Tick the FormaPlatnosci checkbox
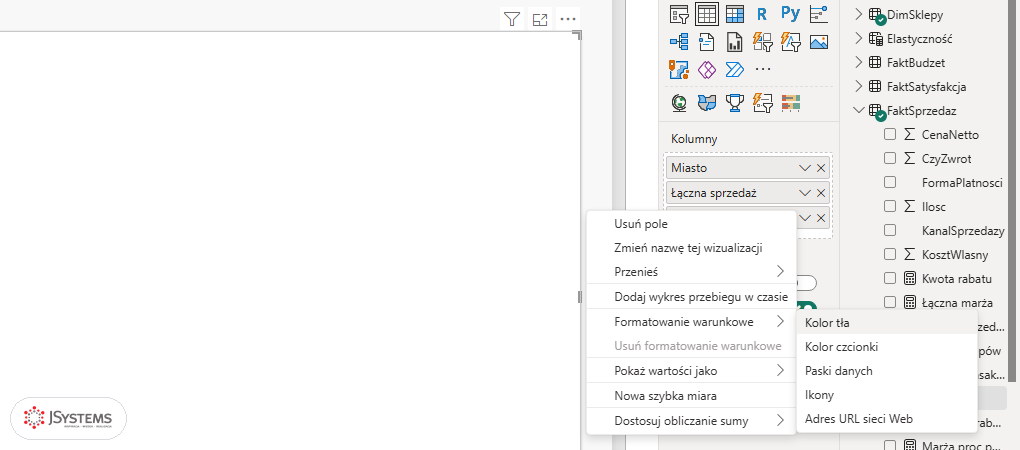Viewport: 1020px width, 450px height. pos(890,183)
